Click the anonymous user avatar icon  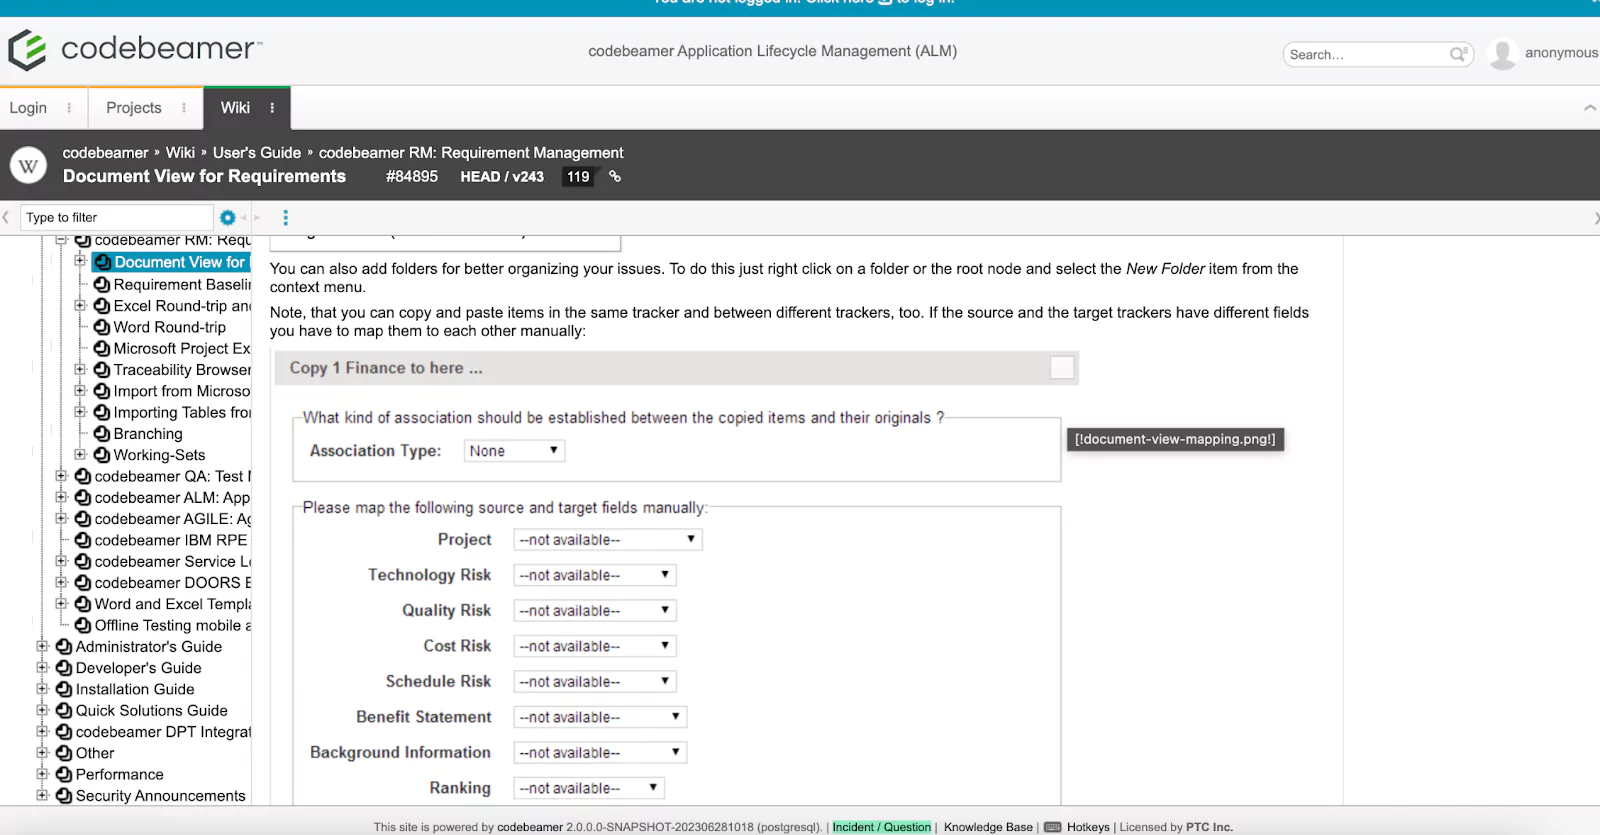click(x=1502, y=53)
